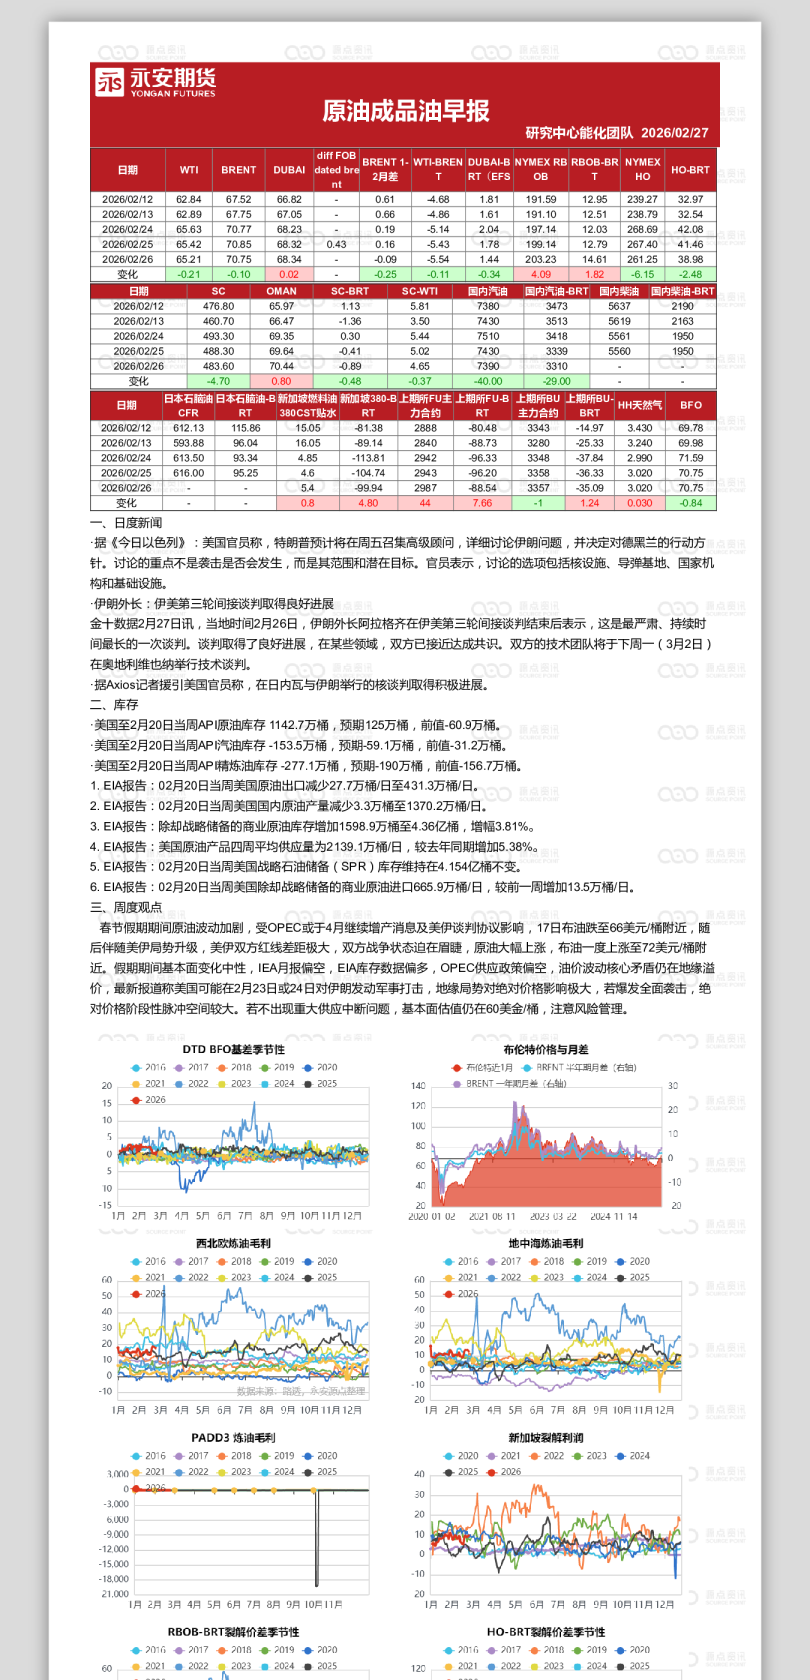Click the NYMEX RBOB column header
This screenshot has width=810, height=1680.
tap(541, 170)
